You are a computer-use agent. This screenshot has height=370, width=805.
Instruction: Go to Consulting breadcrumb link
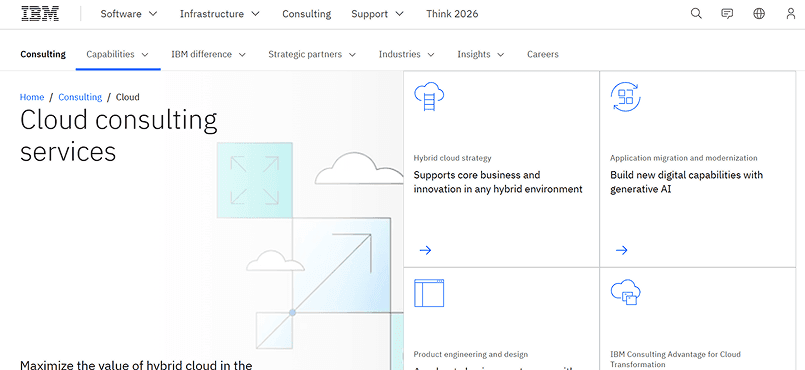click(80, 97)
